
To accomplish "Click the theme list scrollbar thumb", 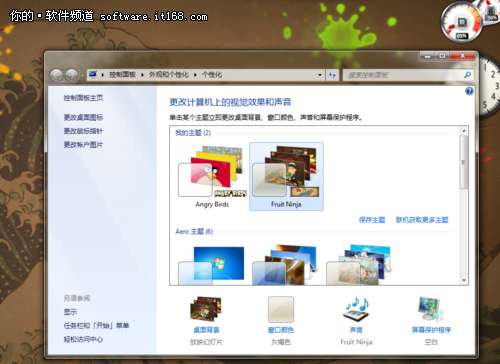I will coord(464,162).
